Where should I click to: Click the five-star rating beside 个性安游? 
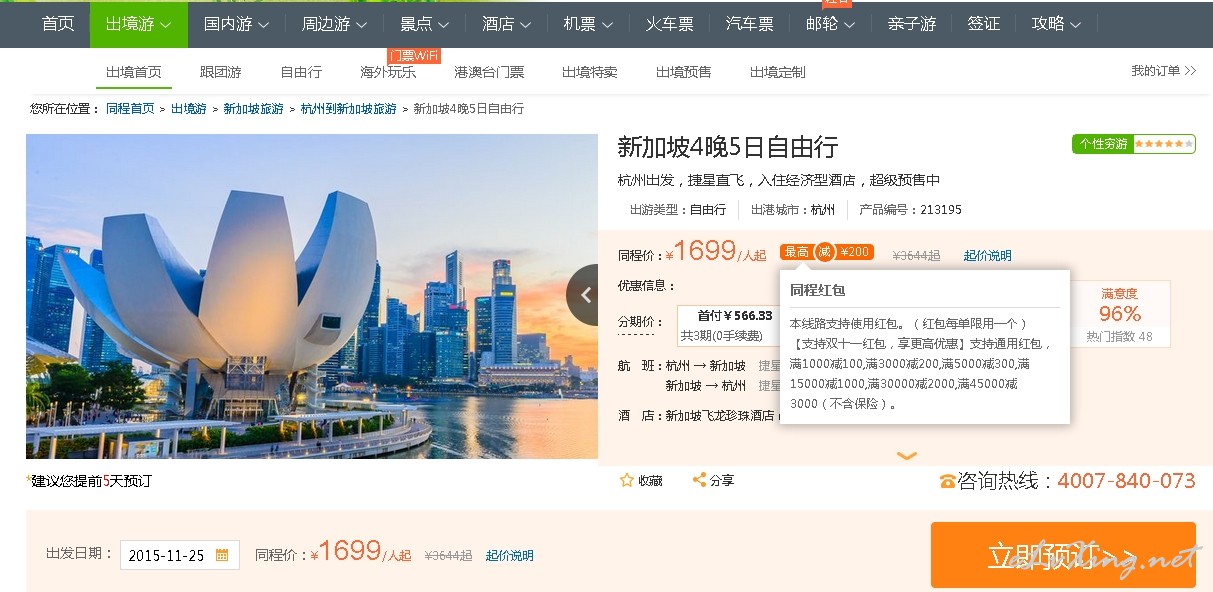coord(1163,144)
